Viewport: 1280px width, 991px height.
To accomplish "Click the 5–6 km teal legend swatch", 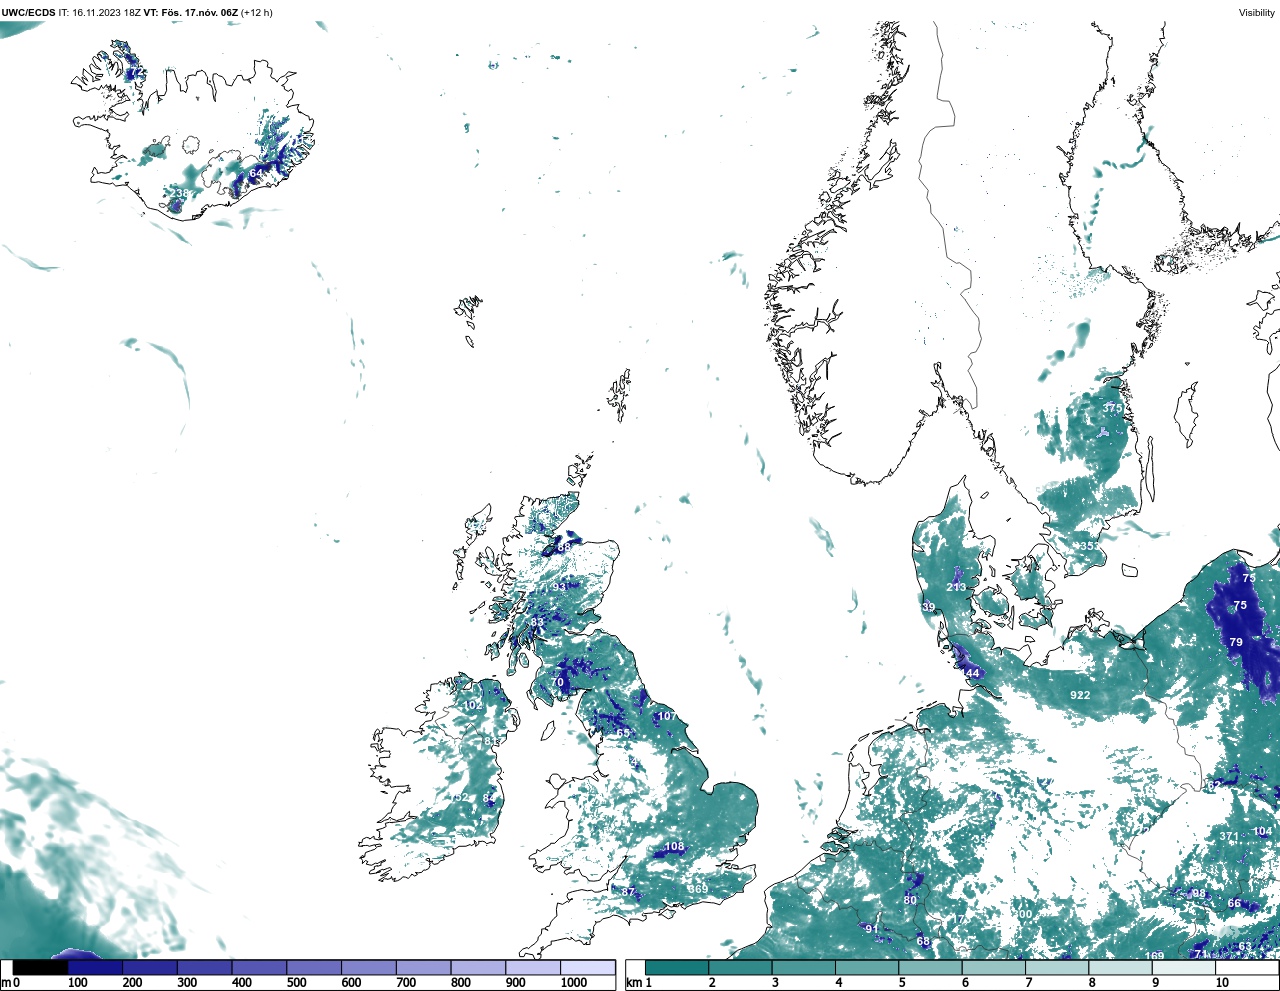I will [931, 967].
